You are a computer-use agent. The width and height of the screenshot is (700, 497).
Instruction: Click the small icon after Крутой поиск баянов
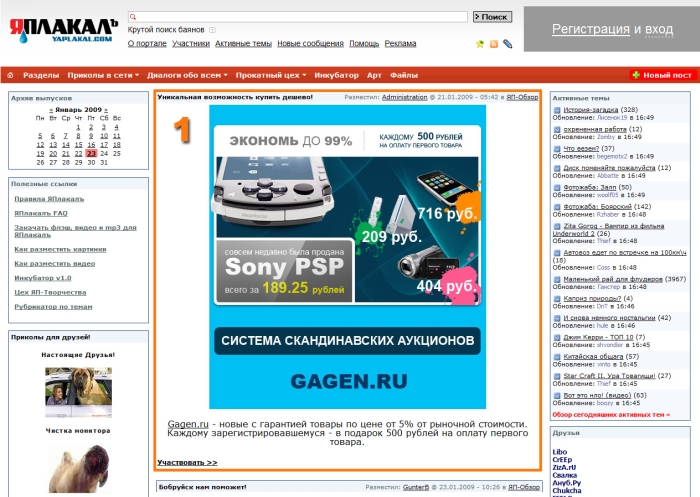click(213, 30)
